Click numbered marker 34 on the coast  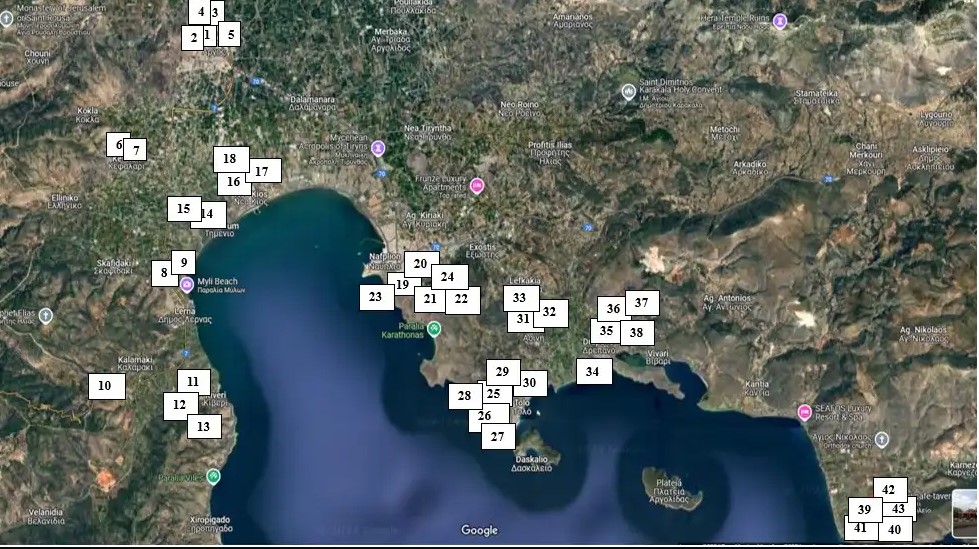coord(594,372)
